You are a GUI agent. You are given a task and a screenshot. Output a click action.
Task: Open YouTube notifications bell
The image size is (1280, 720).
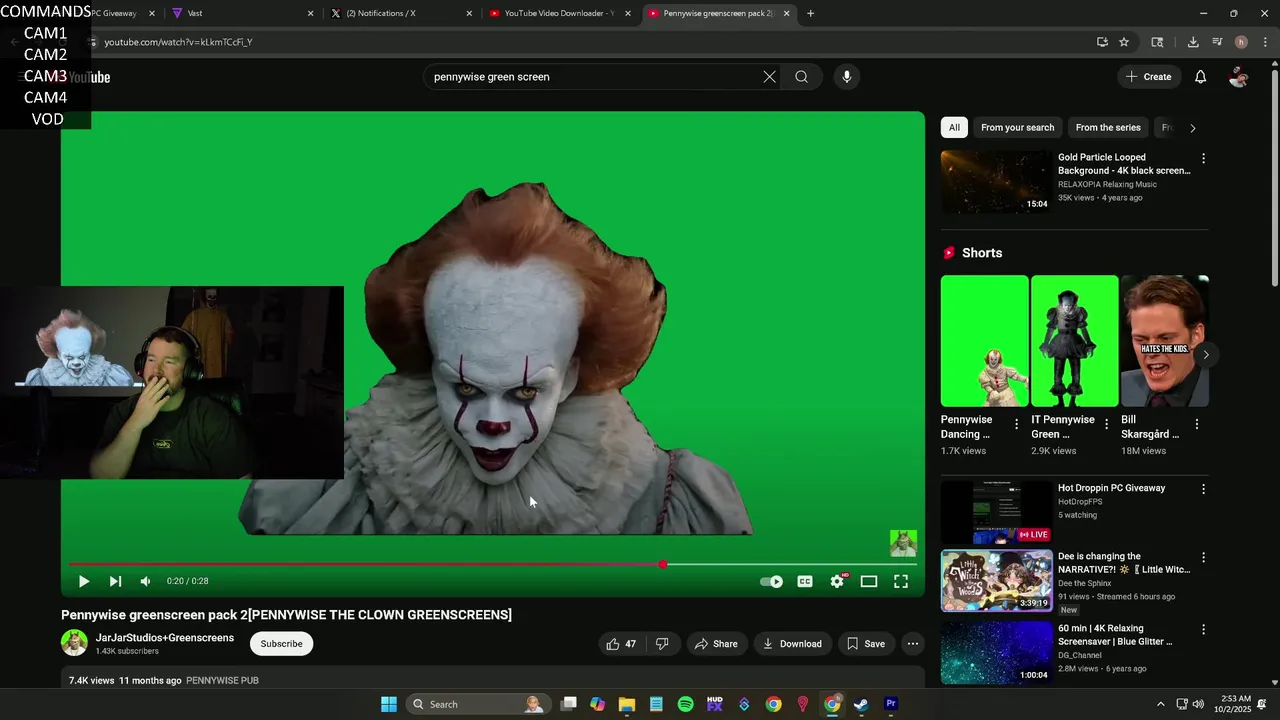click(x=1201, y=77)
